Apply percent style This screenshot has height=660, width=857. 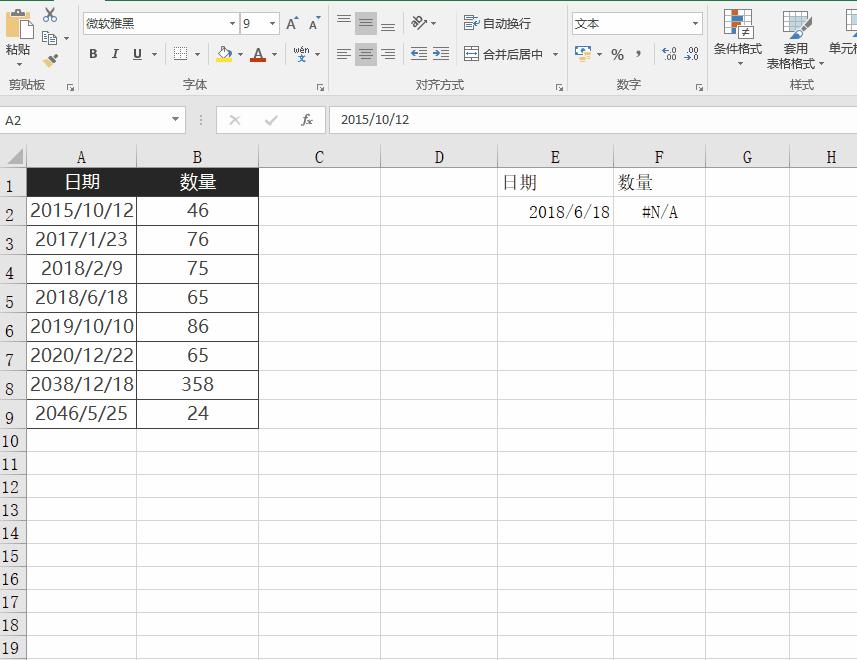click(618, 54)
